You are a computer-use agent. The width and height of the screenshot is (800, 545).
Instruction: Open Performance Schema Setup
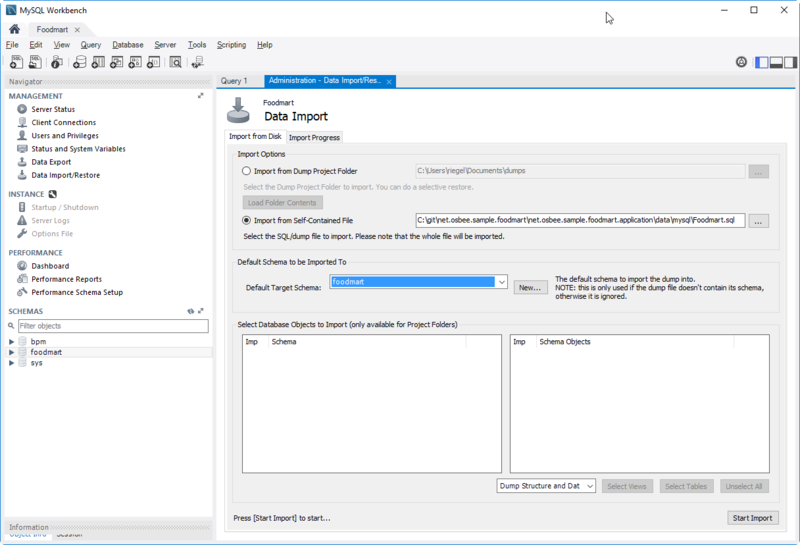coord(77,293)
